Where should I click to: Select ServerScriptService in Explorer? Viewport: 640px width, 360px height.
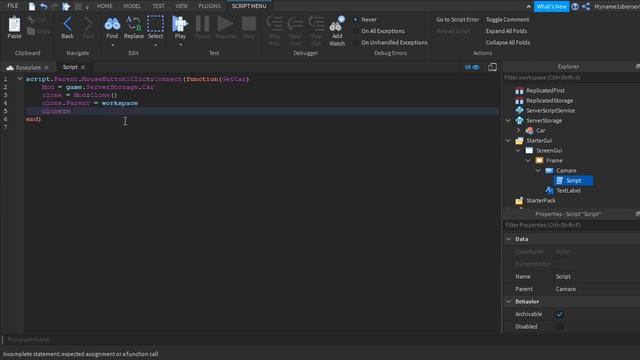pyautogui.click(x=550, y=111)
